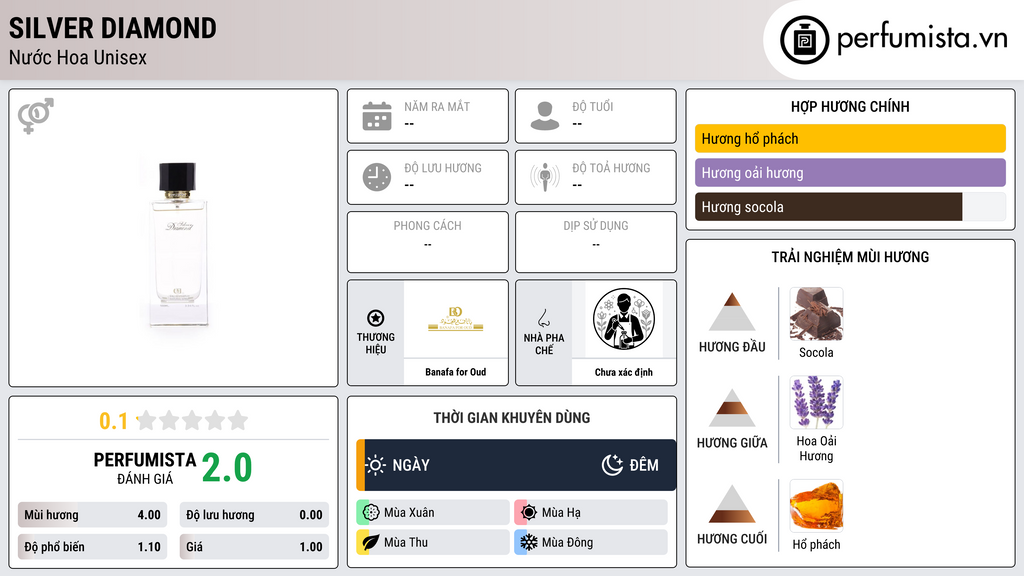Viewport: 1024px width, 576px height.
Task: Click the sun icon next to Ngày
Action: point(376,465)
